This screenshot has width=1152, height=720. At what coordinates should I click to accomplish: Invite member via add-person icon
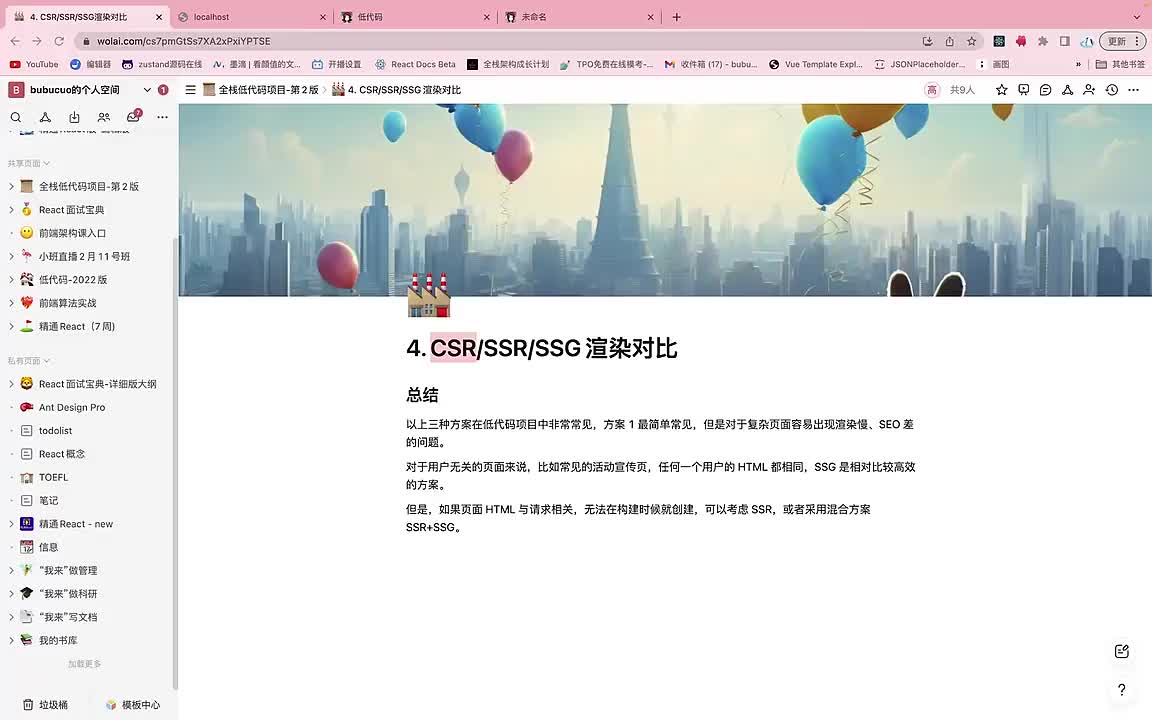[x=1090, y=90]
